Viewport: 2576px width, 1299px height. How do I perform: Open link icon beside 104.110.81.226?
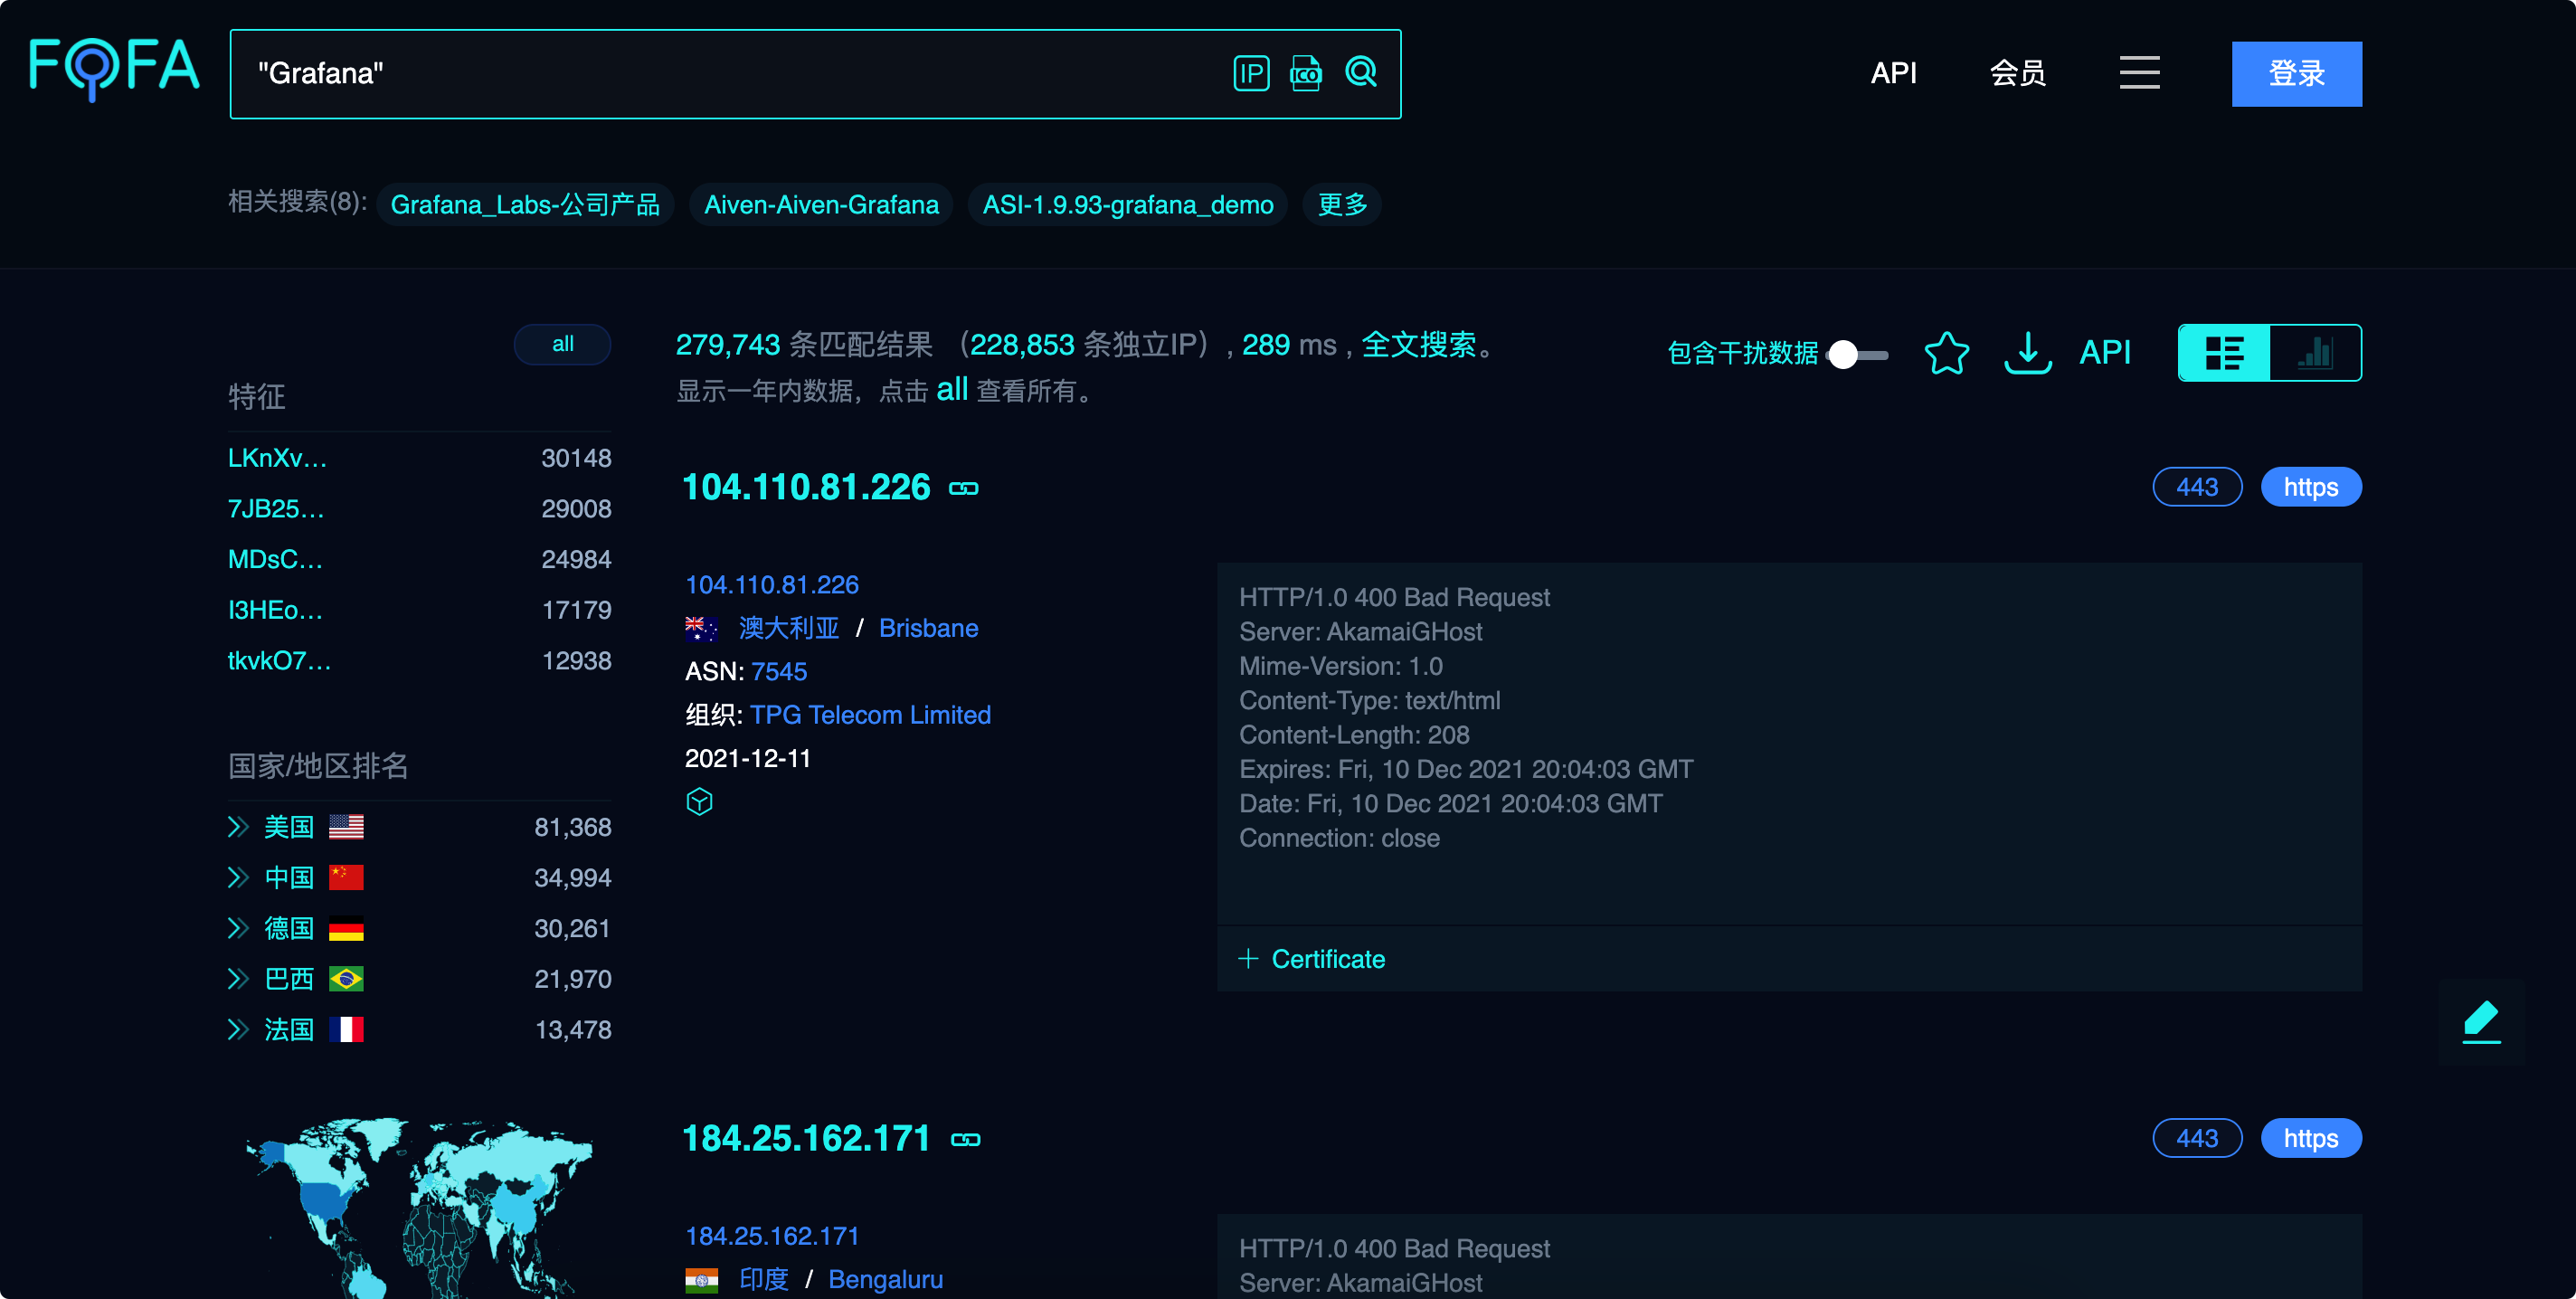(963, 488)
